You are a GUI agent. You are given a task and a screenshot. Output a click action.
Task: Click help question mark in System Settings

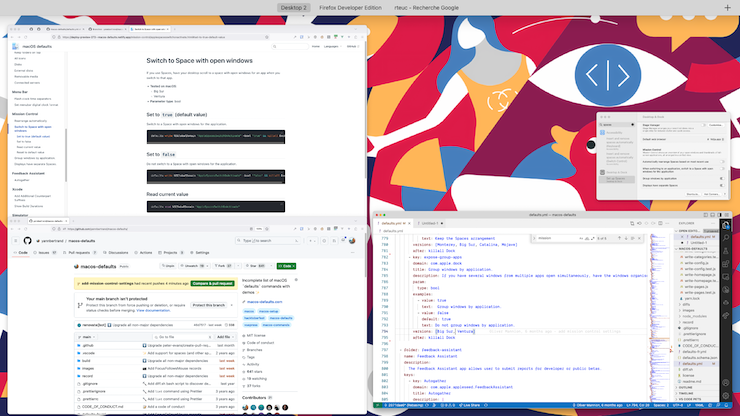[725, 194]
